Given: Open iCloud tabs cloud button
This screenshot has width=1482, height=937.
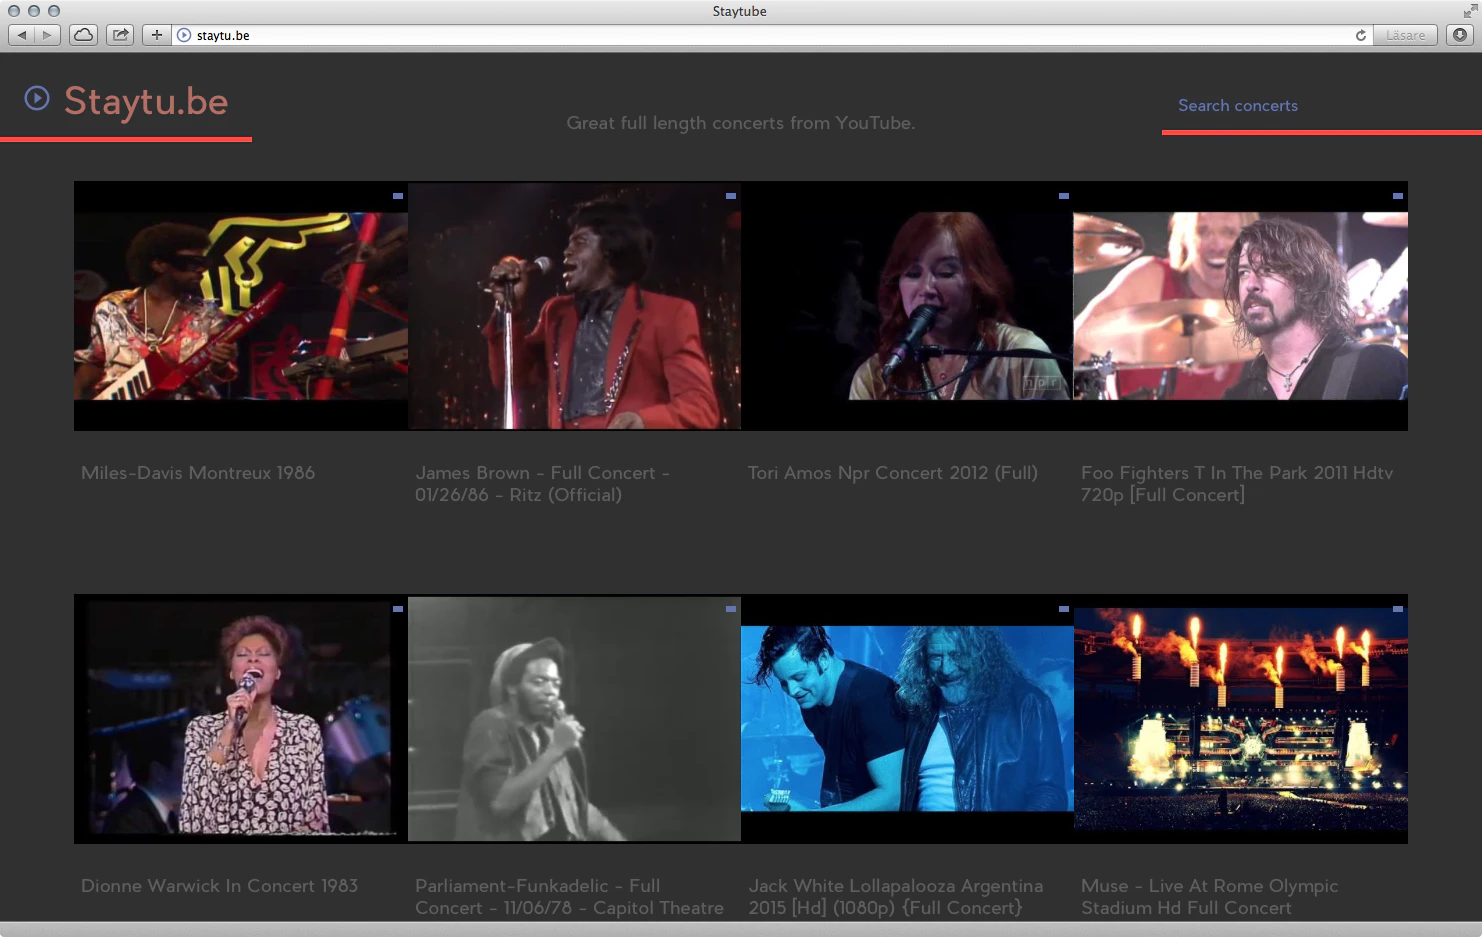Looking at the screenshot, I should click(84, 35).
